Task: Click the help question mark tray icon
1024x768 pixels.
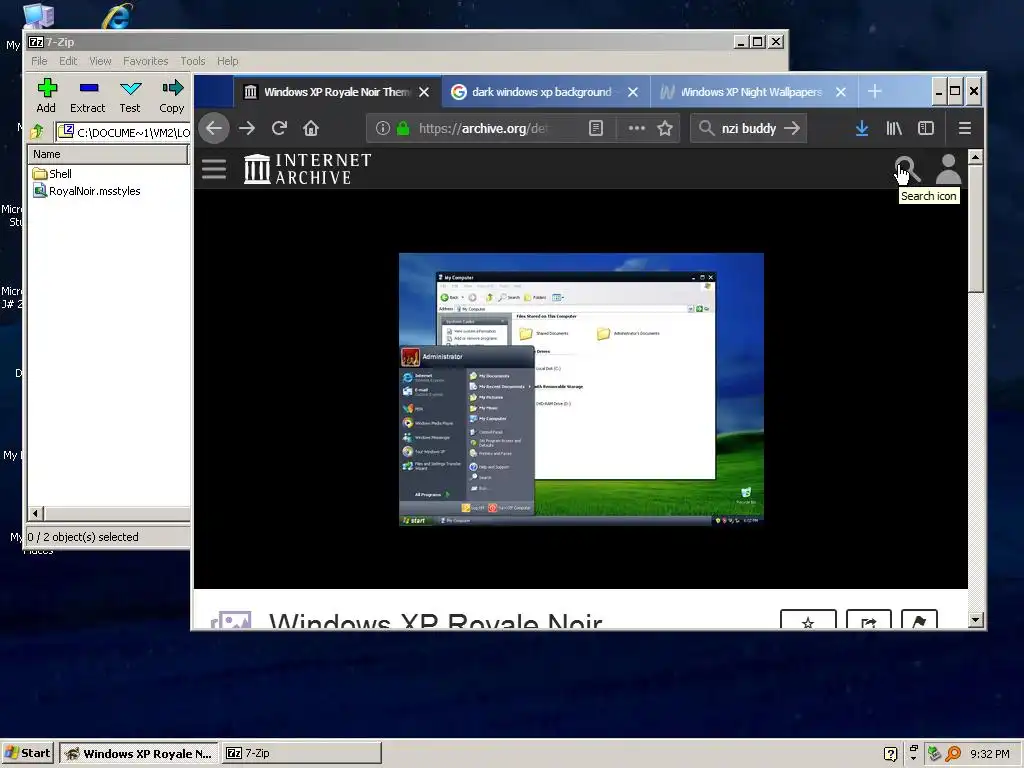Action: 890,754
